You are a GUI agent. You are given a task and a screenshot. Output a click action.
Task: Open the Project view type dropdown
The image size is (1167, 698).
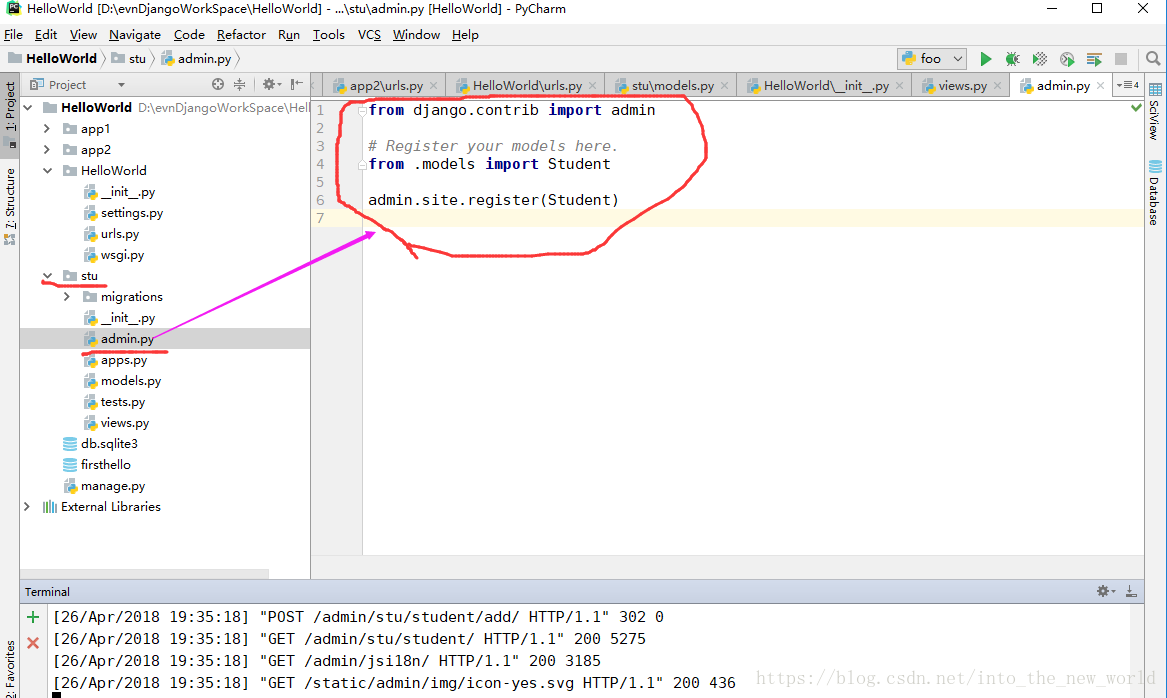[121, 85]
